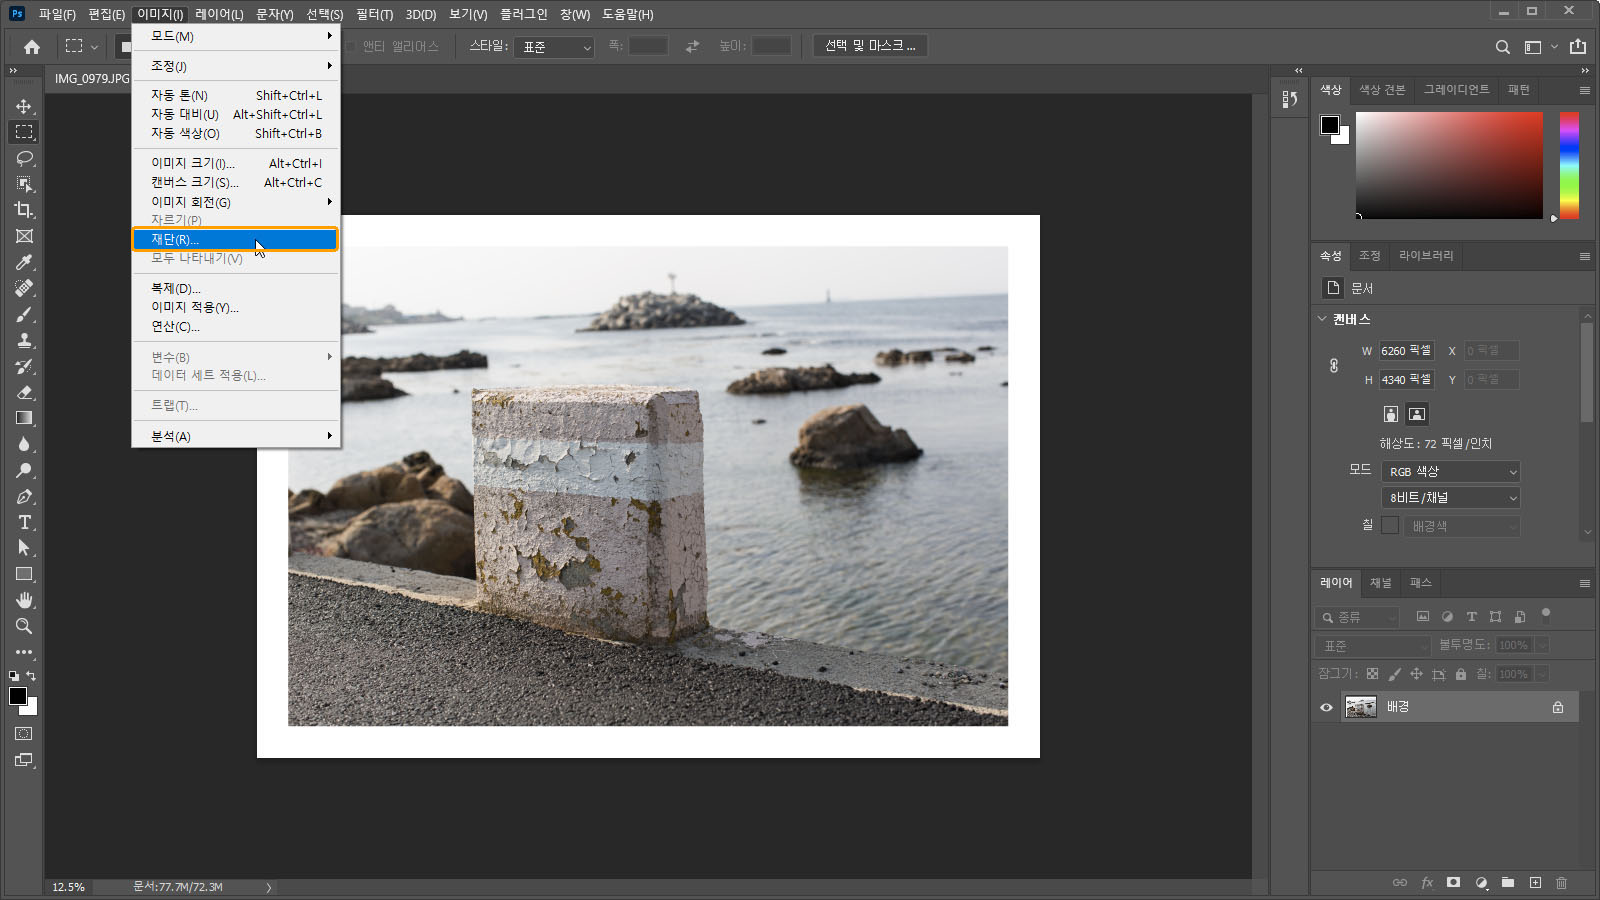The width and height of the screenshot is (1600, 900).
Task: Select the Brush tool
Action: (x=24, y=314)
